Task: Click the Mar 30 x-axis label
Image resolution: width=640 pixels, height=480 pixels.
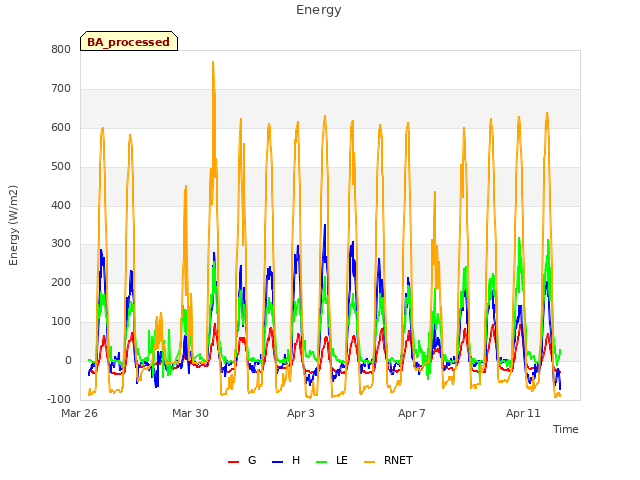Action: pos(190,413)
